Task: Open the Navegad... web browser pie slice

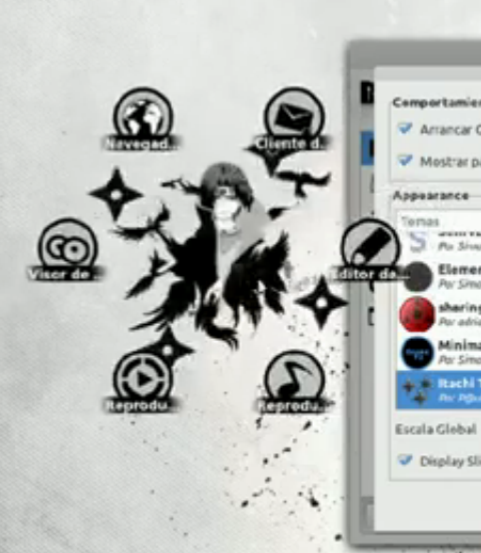Action: (143, 118)
